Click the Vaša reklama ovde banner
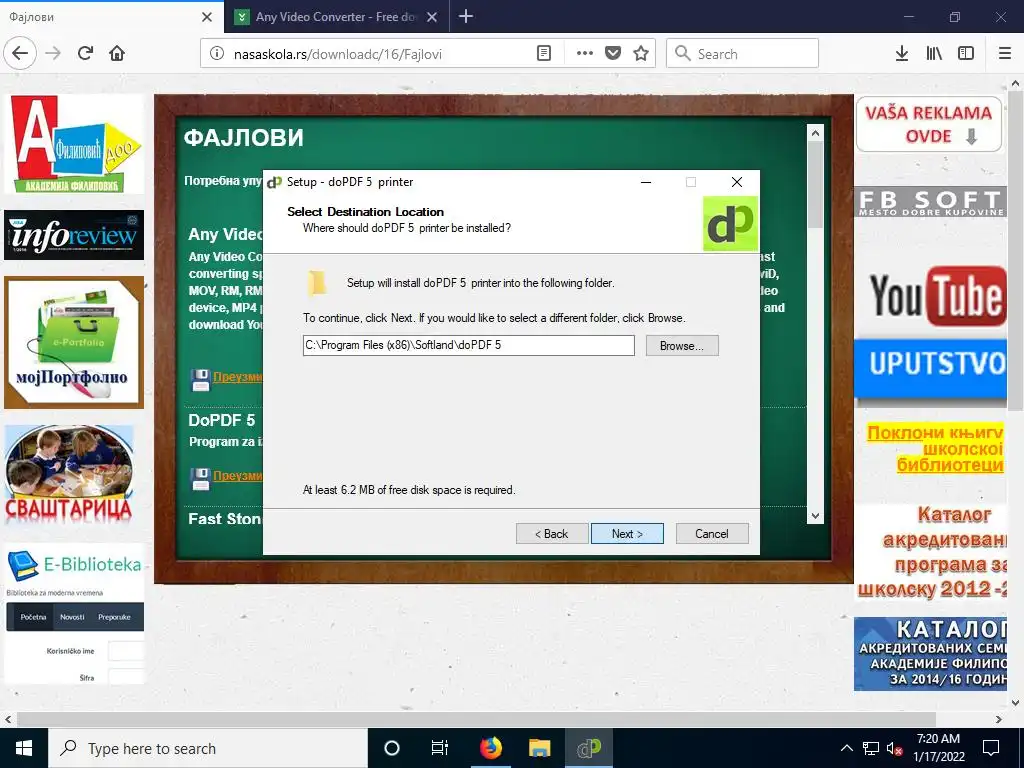1024x768 pixels. click(929, 124)
